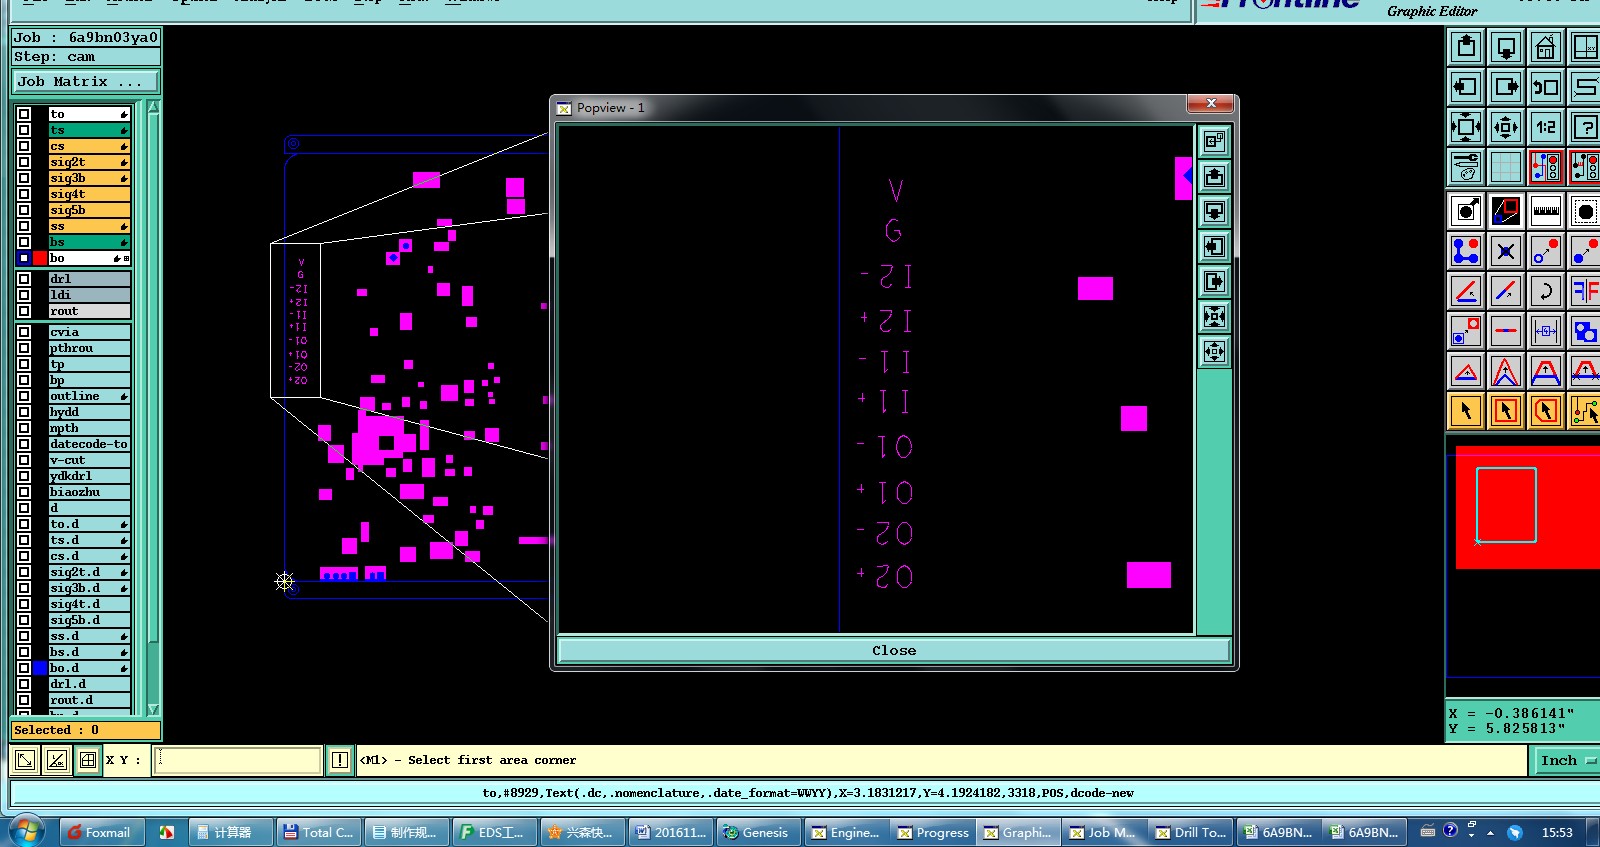Click the exclamation mark icon in coordinate bar
Viewport: 1600px width, 847px height.
[340, 760]
